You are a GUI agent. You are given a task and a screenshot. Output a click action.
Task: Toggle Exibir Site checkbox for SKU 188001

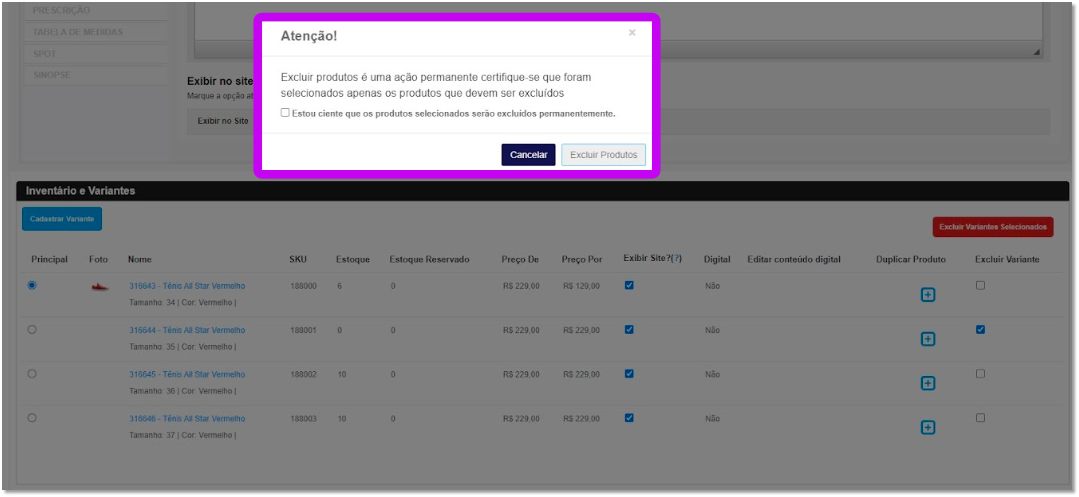coord(629,330)
